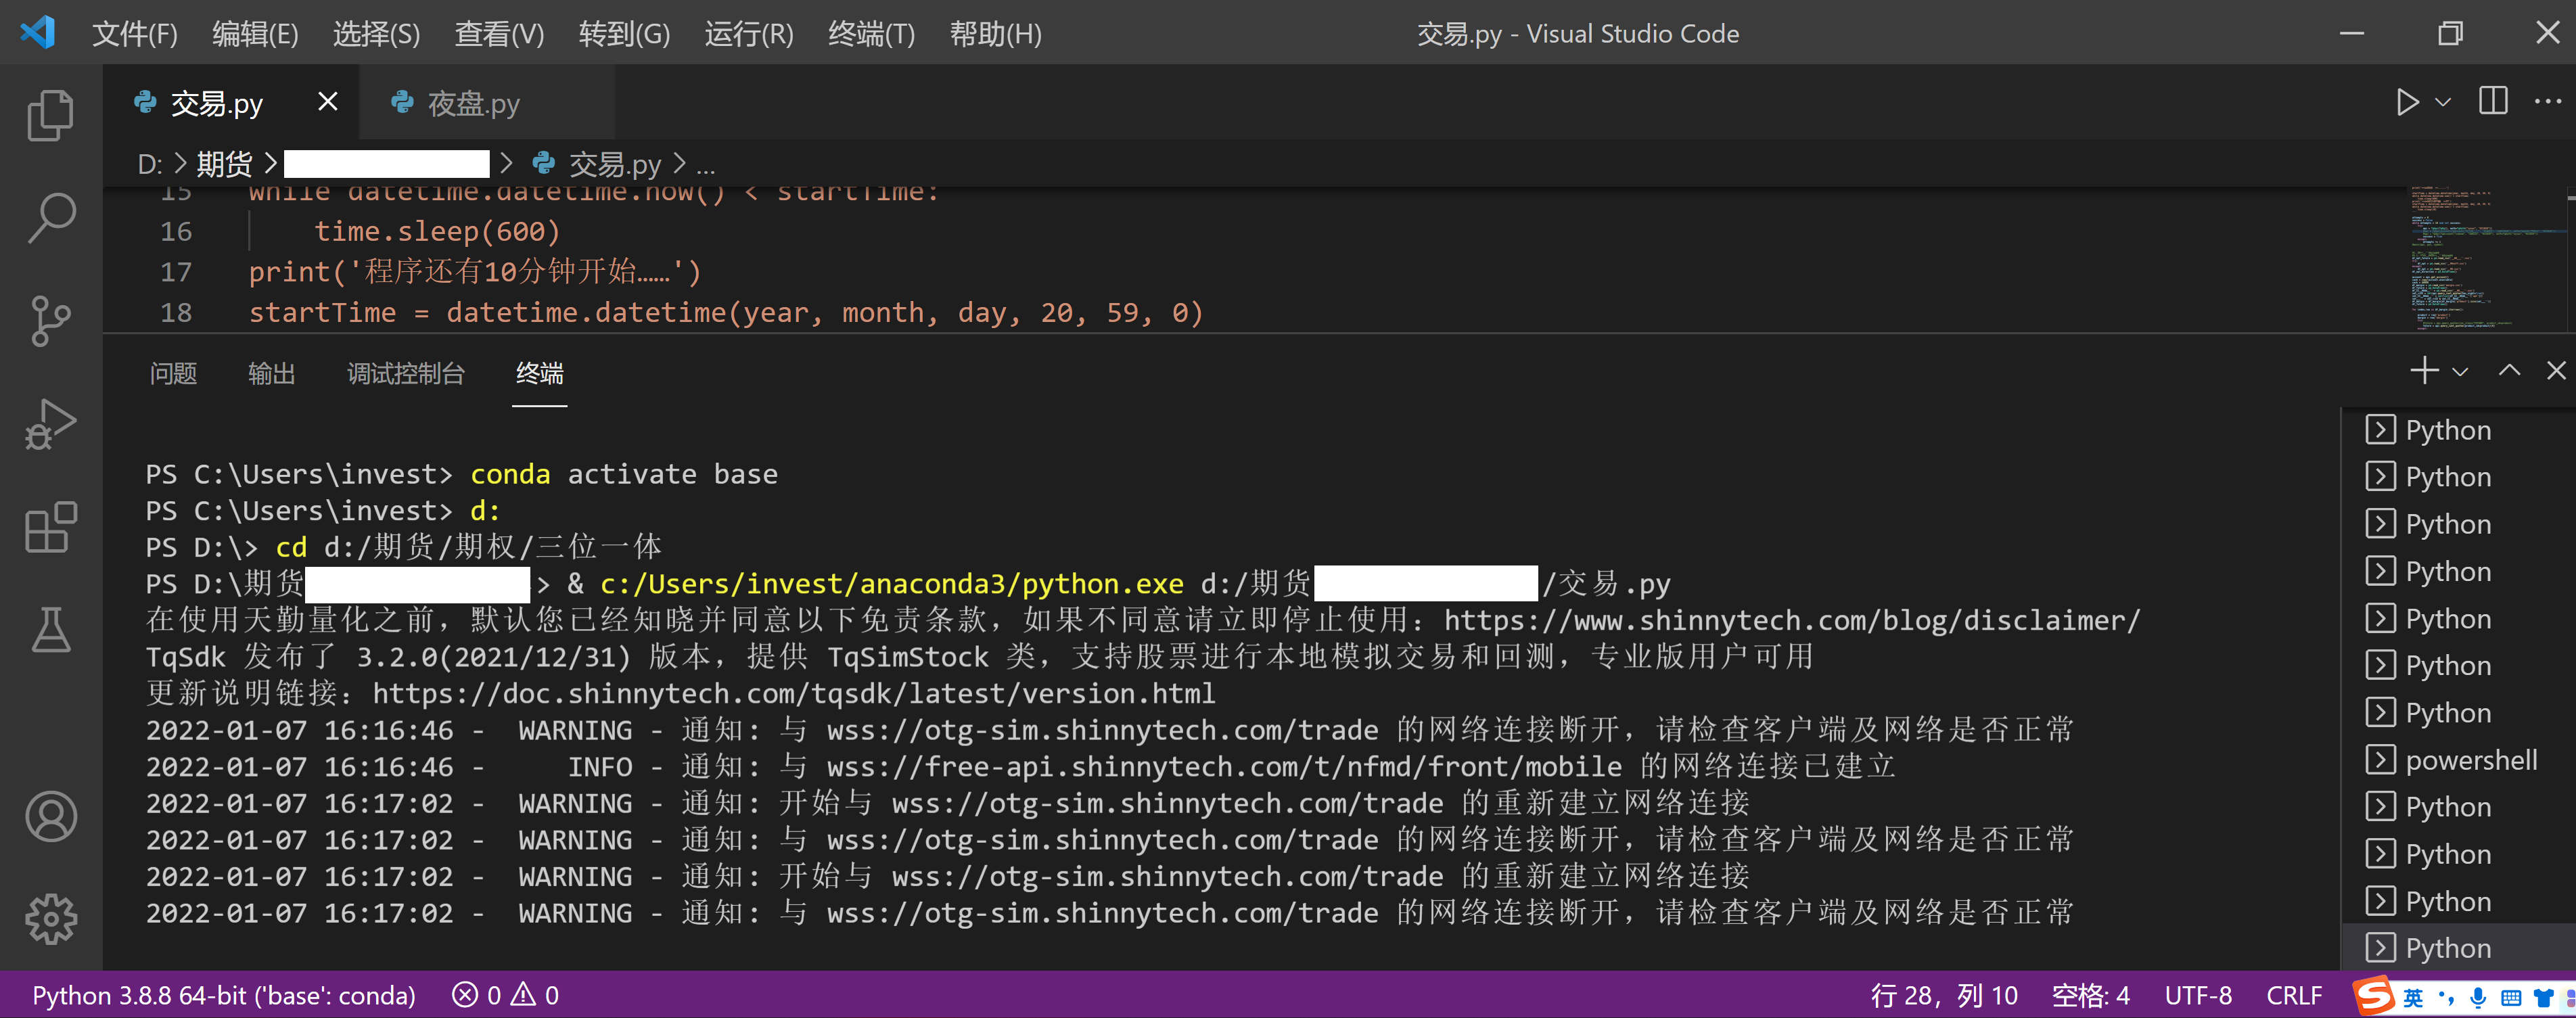Open errors and warnings count in status bar
Image resolution: width=2576 pixels, height=1018 pixels.
505,995
